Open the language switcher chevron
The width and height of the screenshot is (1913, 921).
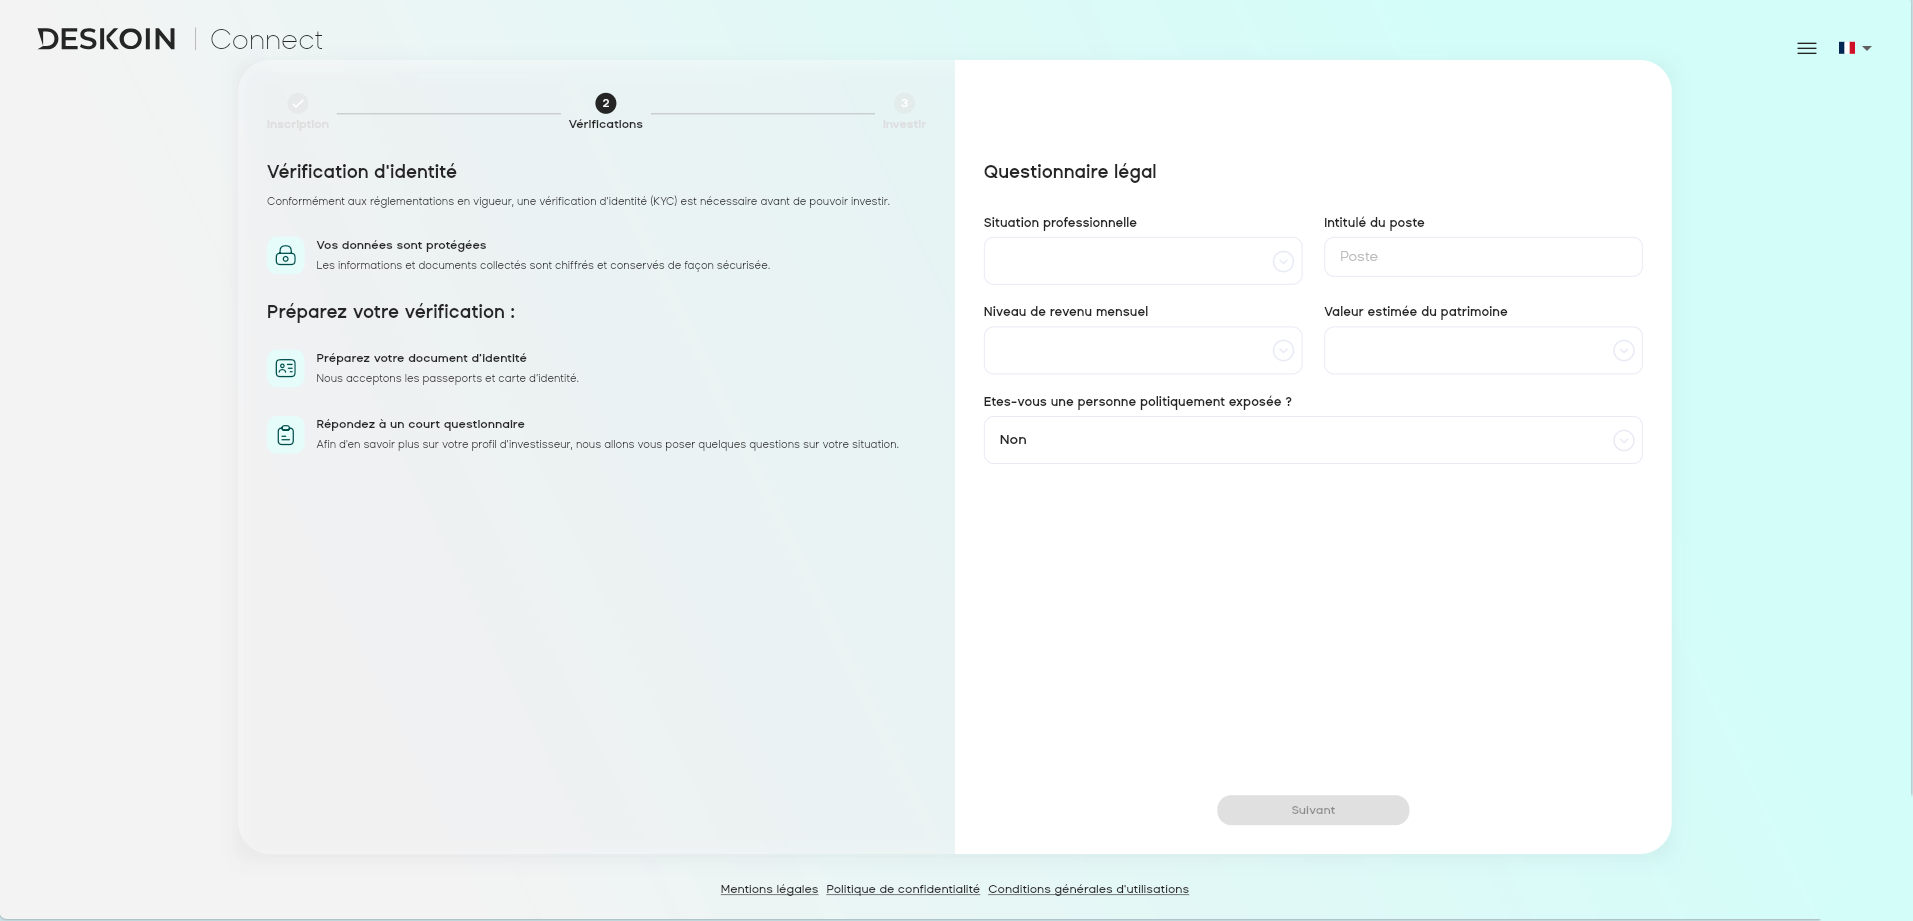pos(1868,50)
